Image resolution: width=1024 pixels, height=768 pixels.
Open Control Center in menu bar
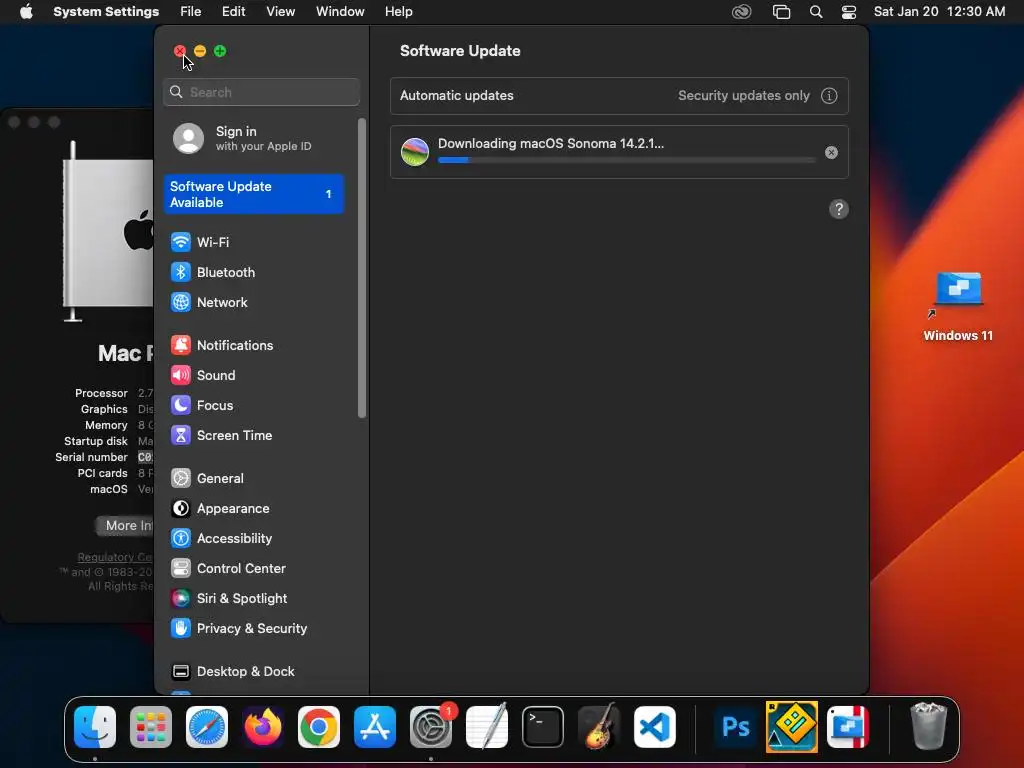pos(848,12)
